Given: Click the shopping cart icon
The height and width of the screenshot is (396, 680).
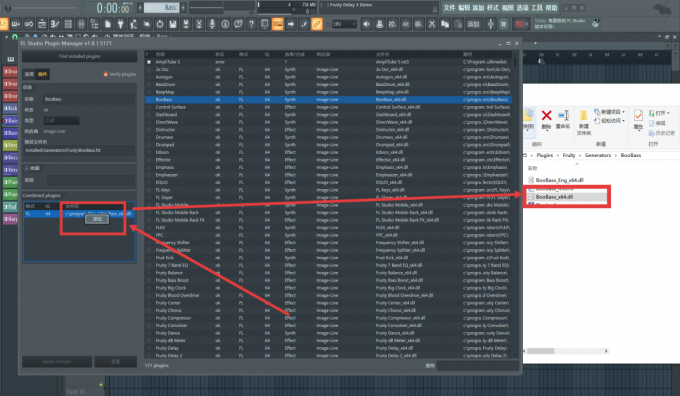Looking at the screenshot, I should click(503, 24).
